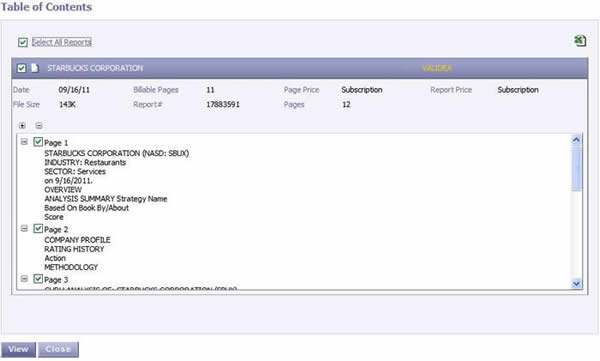Click 'COMPANY PROFILE' entry
This screenshot has height=361, width=600.
77,240
